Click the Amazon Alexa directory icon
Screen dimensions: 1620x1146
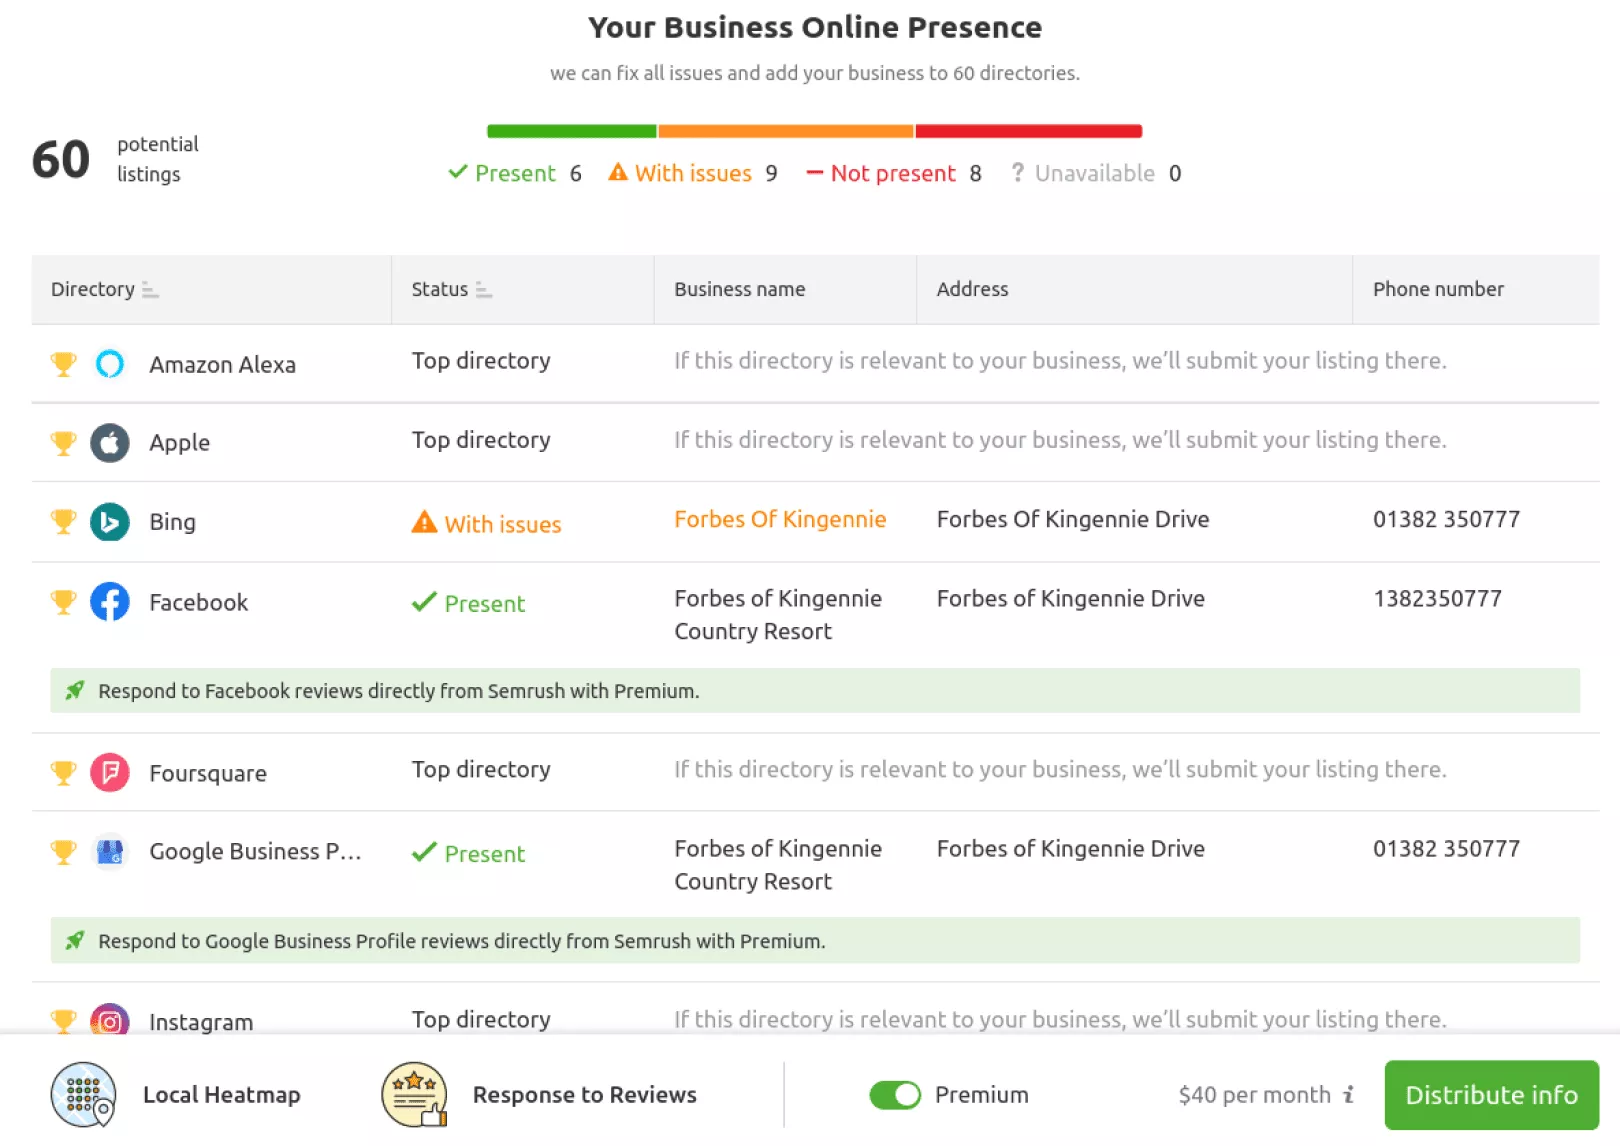point(110,364)
